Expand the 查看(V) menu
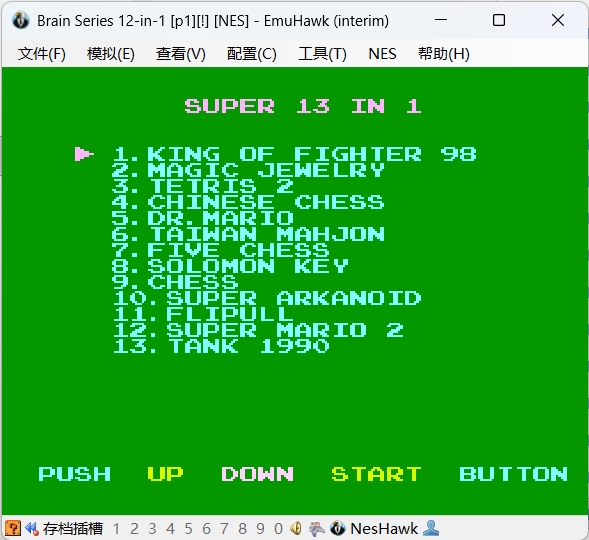The width and height of the screenshot is (589, 540). [x=181, y=54]
